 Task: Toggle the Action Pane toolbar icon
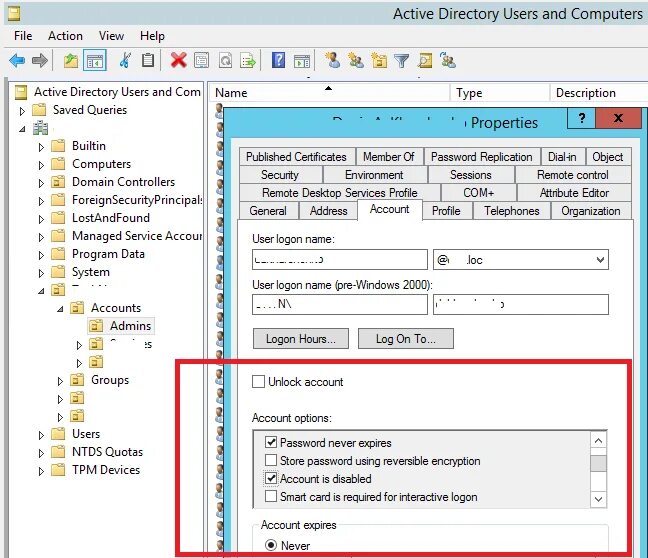[x=302, y=61]
